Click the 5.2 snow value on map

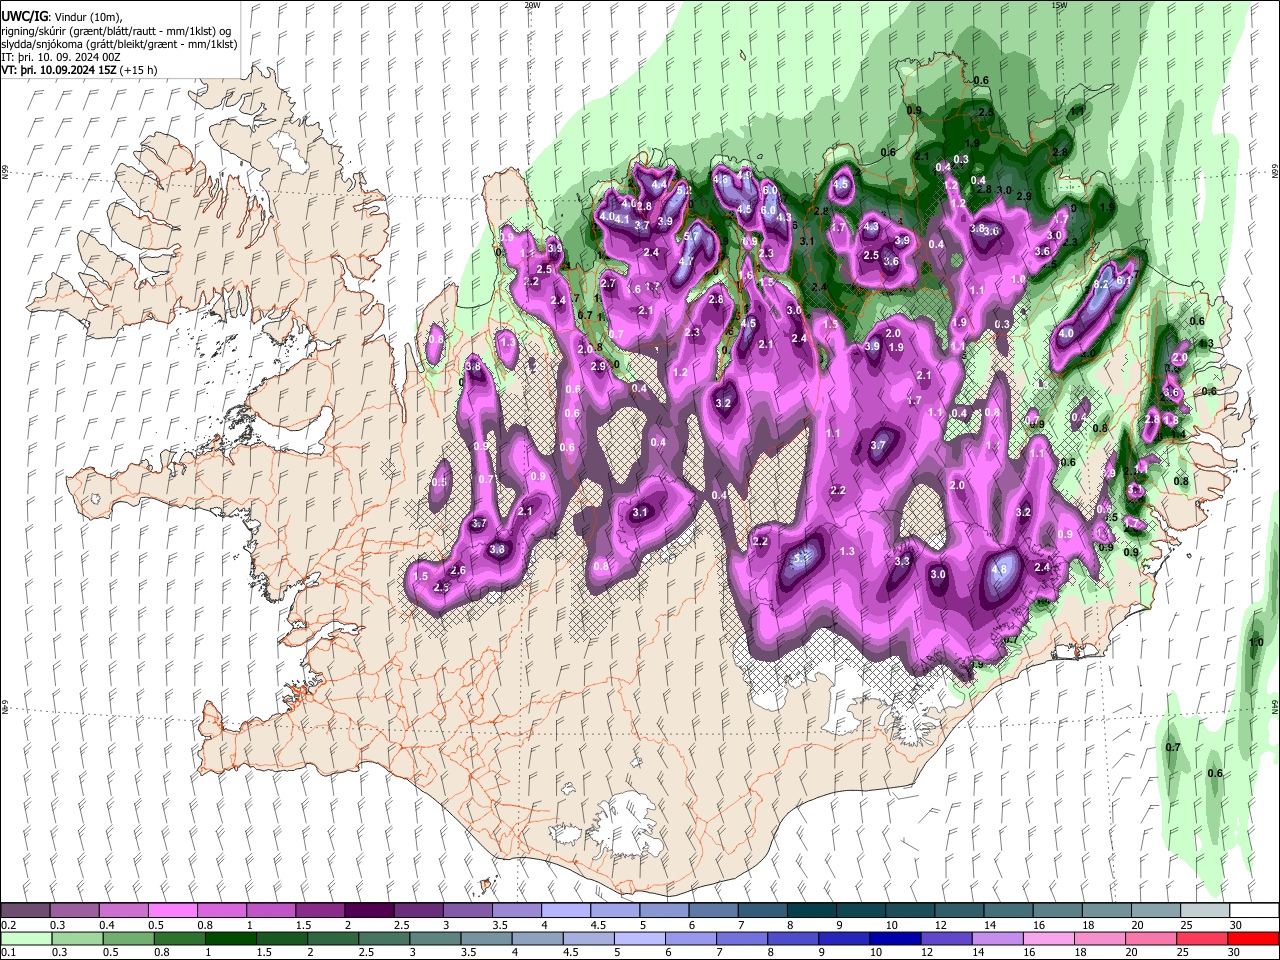click(684, 189)
